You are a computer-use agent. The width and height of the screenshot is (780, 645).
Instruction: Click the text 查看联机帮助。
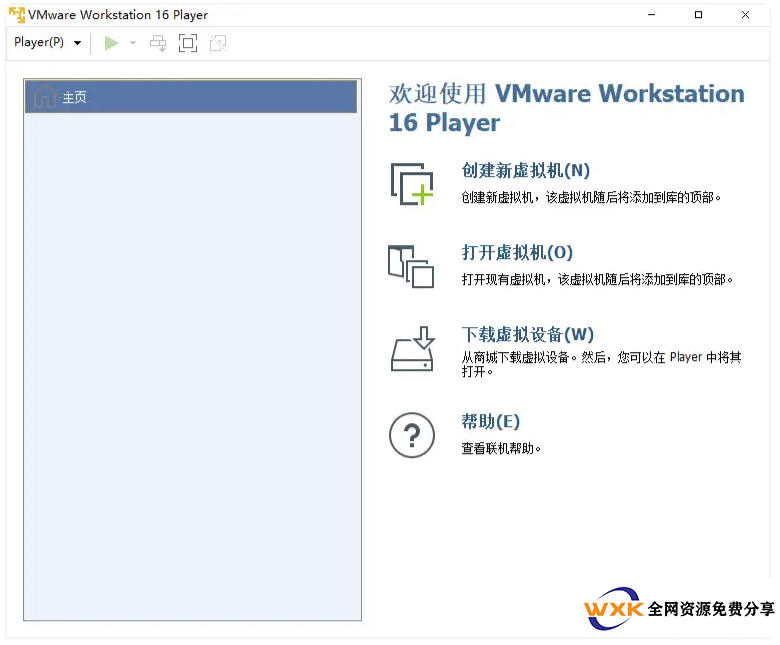click(501, 449)
